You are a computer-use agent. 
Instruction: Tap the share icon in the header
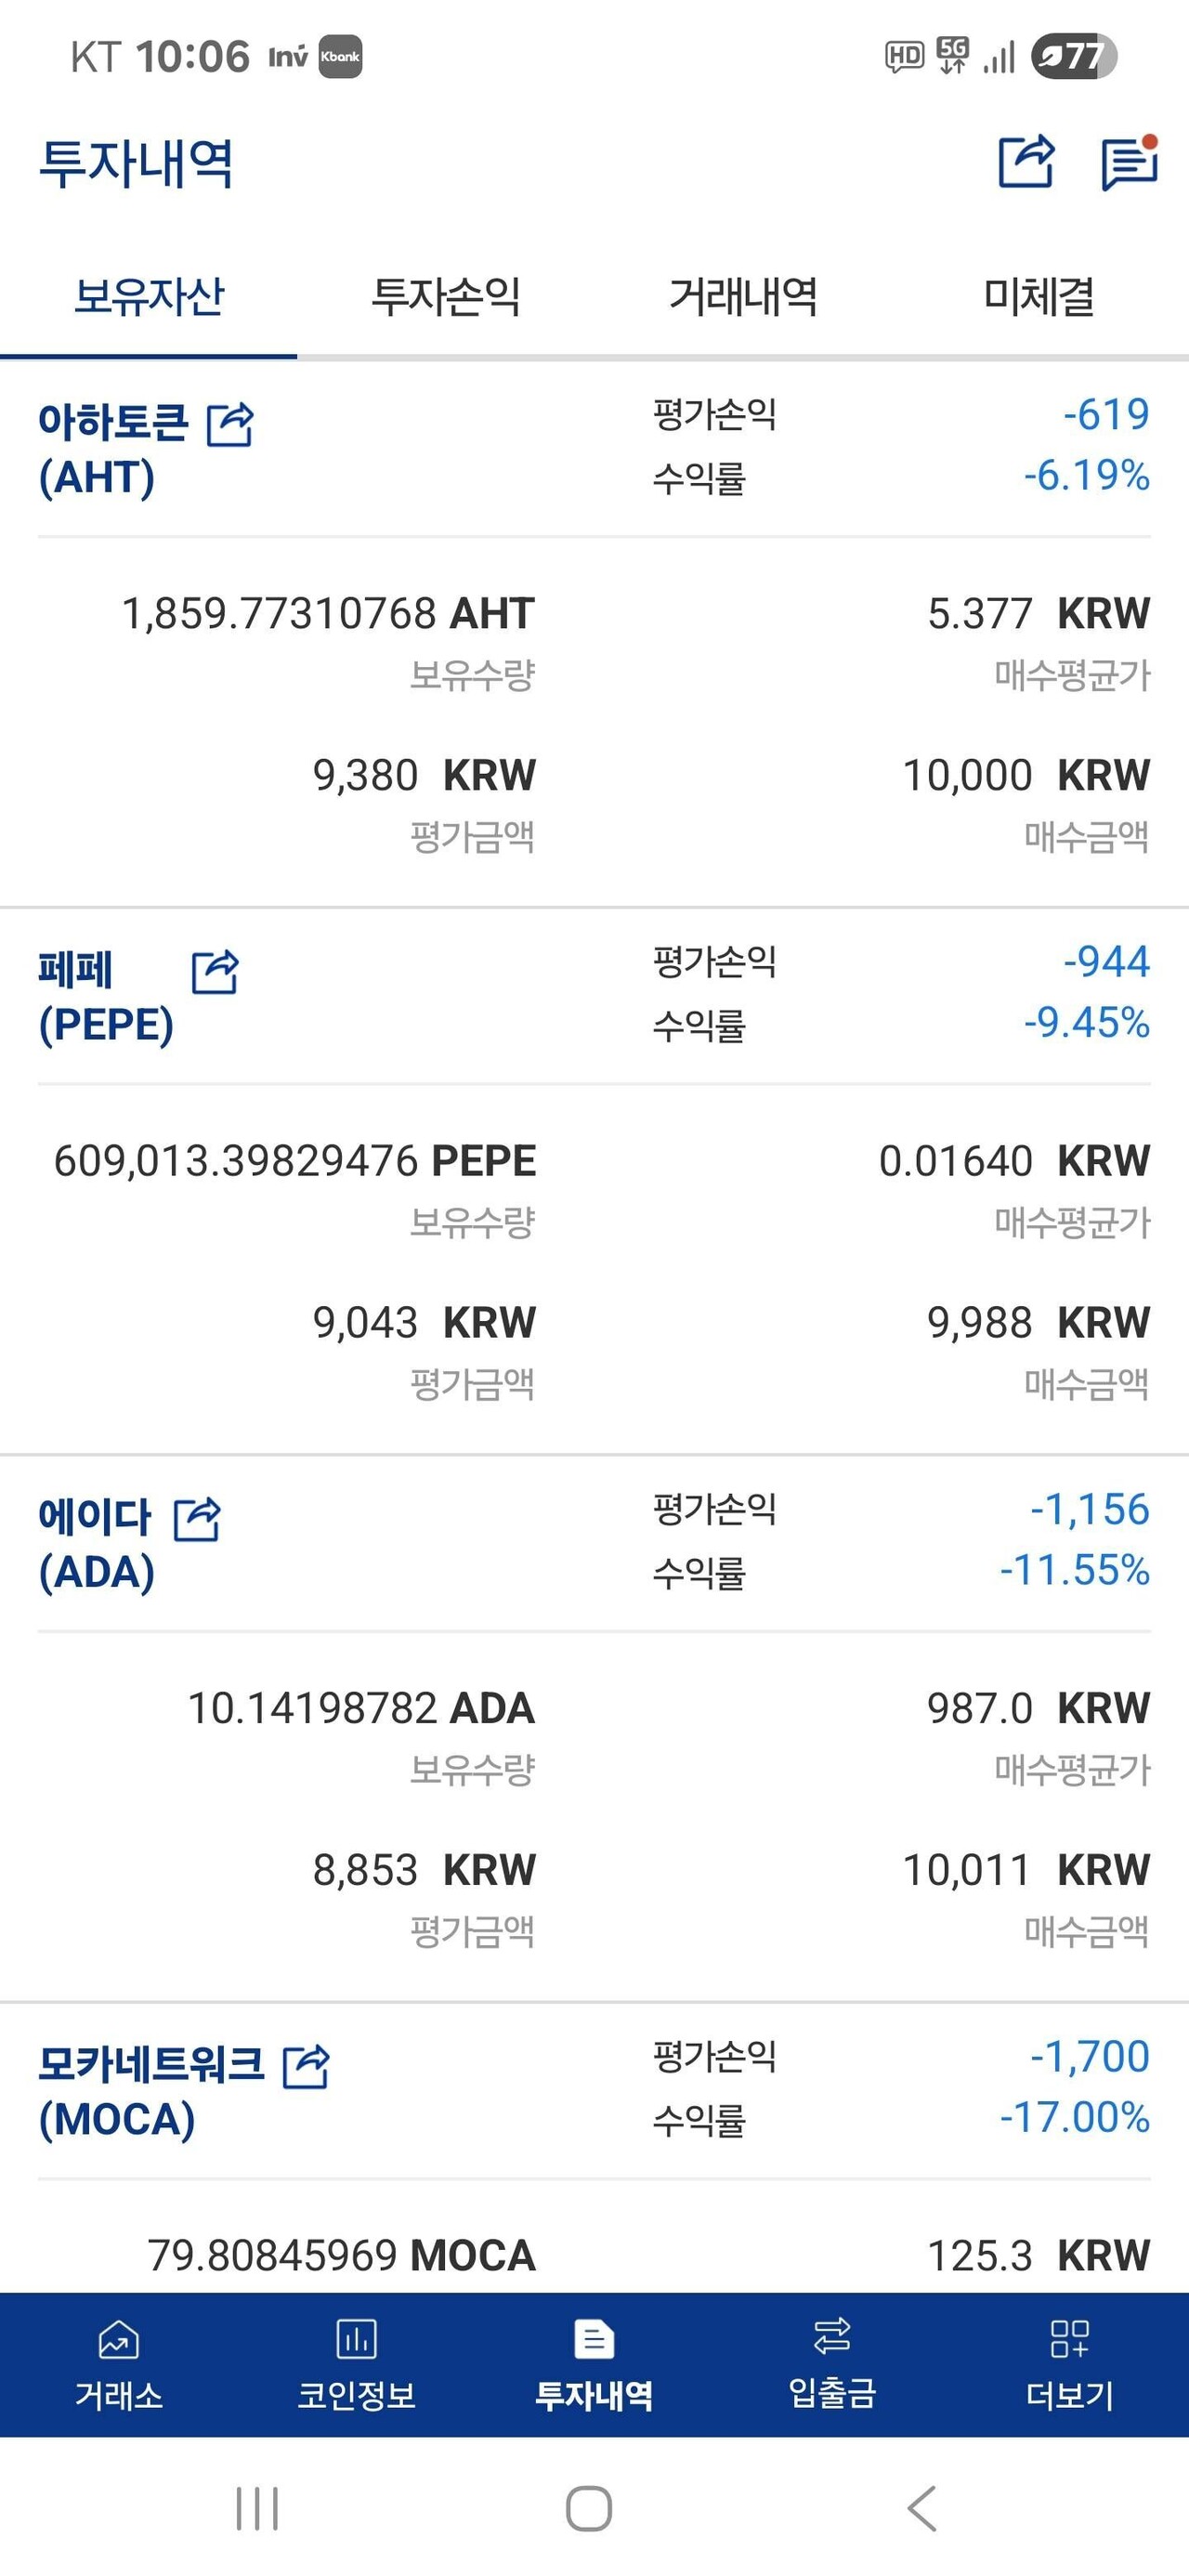point(1026,162)
